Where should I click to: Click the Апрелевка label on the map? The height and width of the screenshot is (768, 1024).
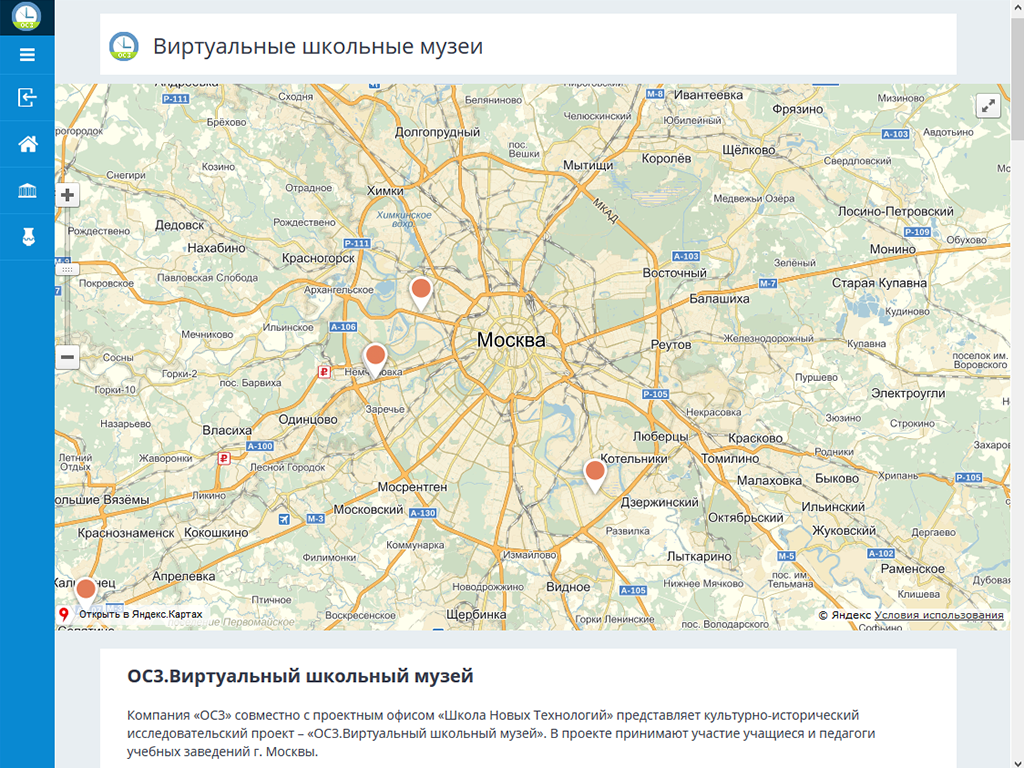[184, 576]
